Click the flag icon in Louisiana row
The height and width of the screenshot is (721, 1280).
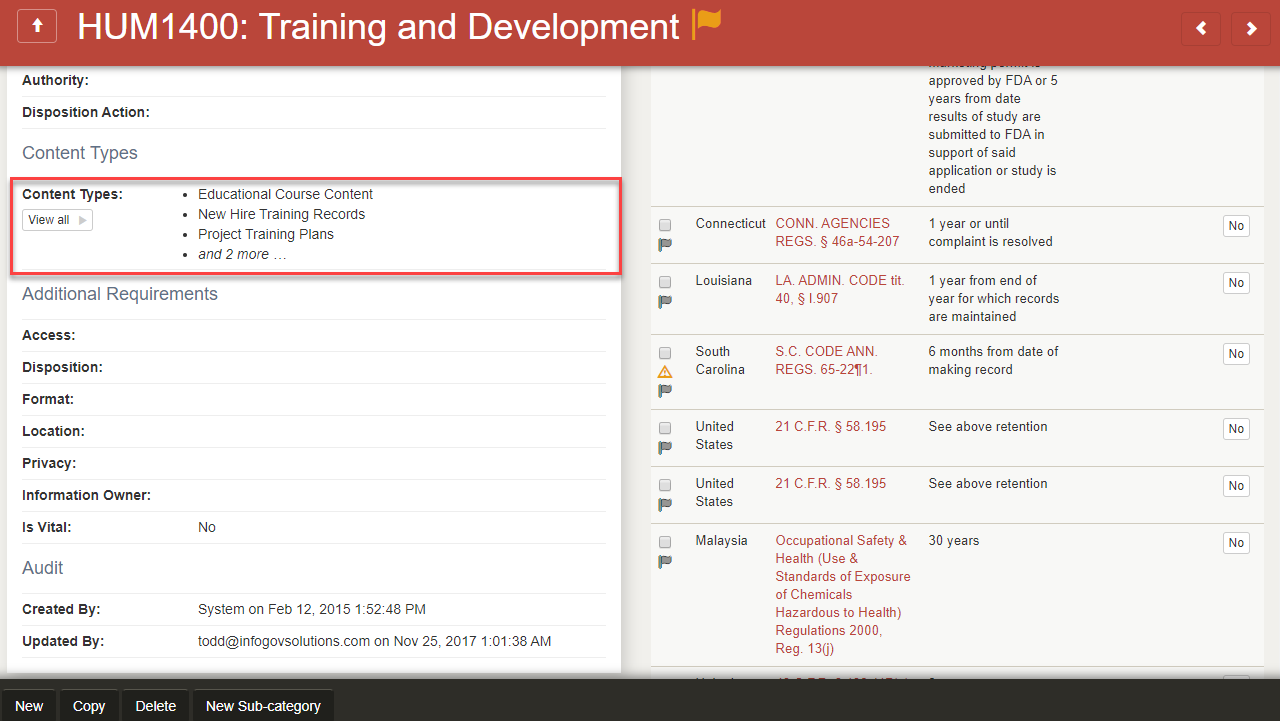click(665, 301)
